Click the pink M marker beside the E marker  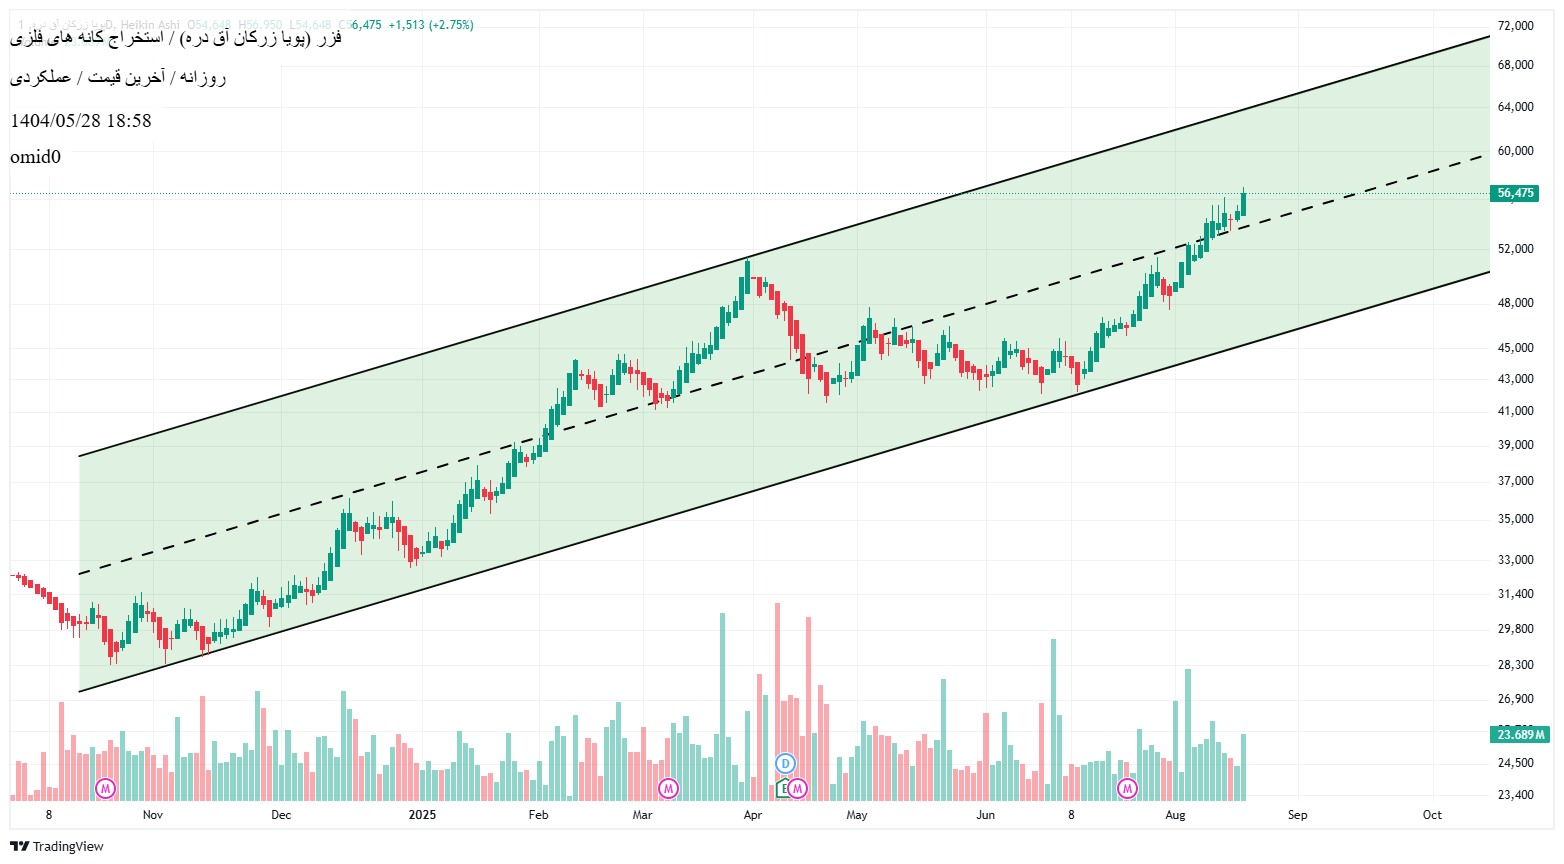pyautogui.click(x=797, y=789)
